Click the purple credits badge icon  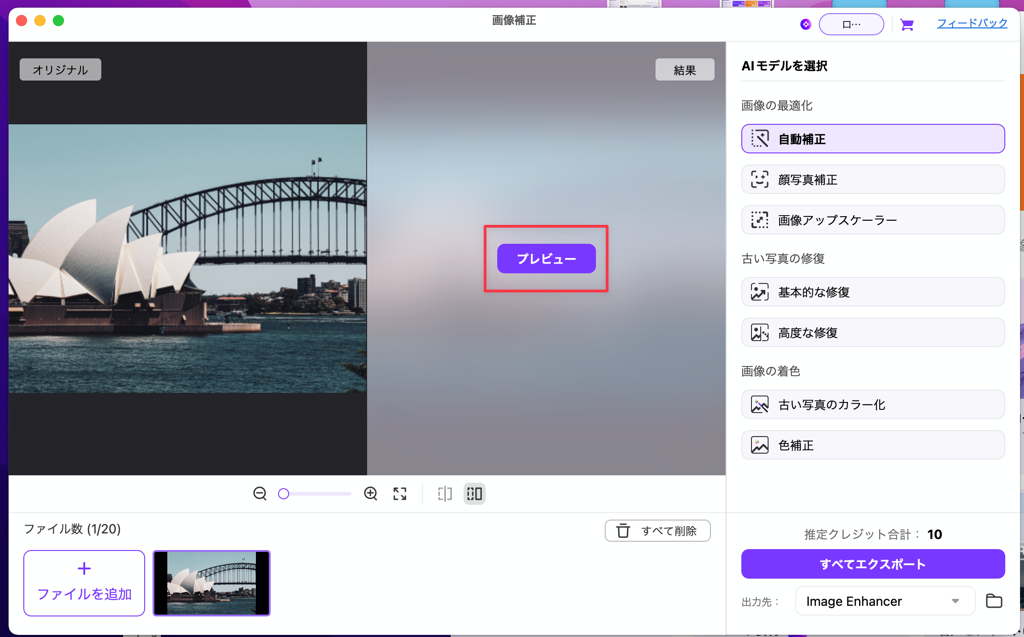(805, 25)
